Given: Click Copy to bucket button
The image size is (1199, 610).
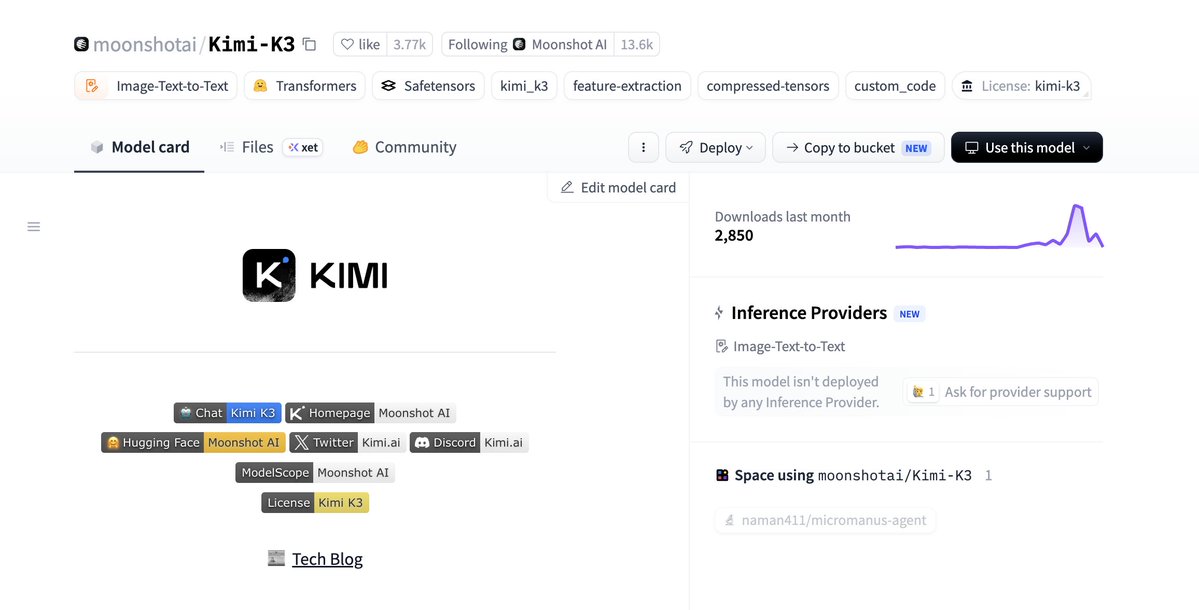Looking at the screenshot, I should (858, 148).
